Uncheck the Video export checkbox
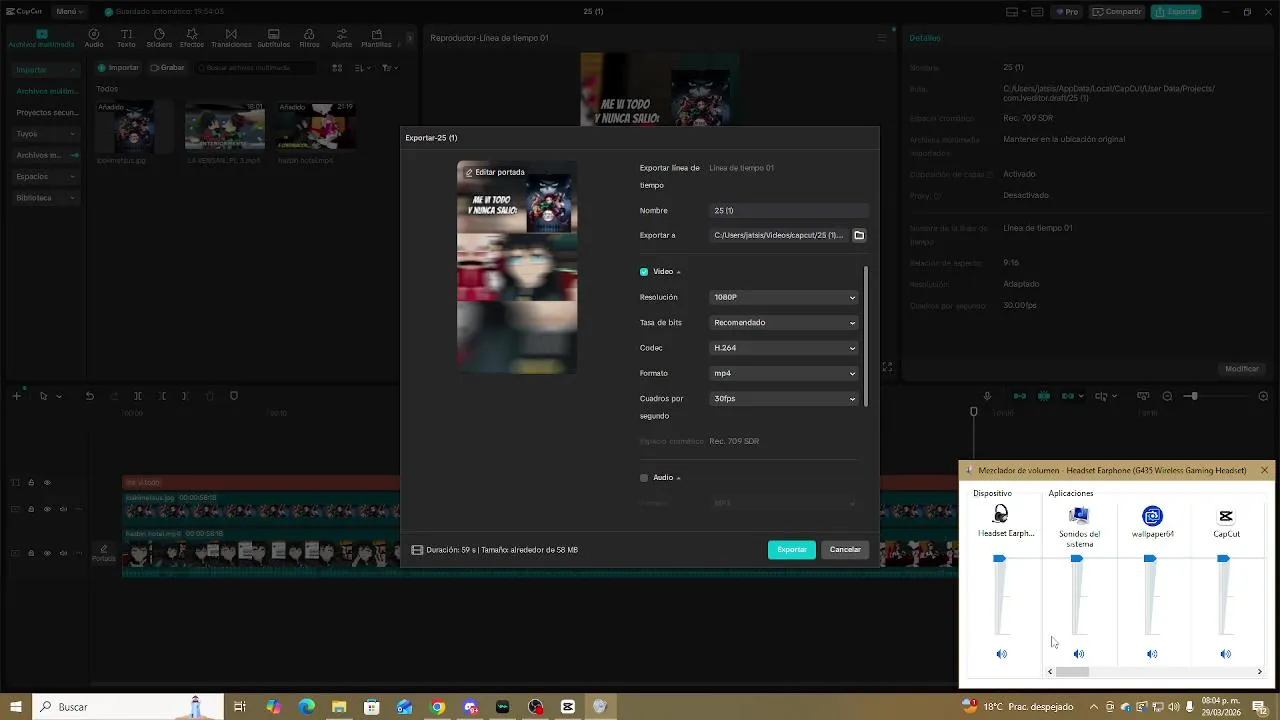This screenshot has width=1280, height=720. (x=644, y=272)
